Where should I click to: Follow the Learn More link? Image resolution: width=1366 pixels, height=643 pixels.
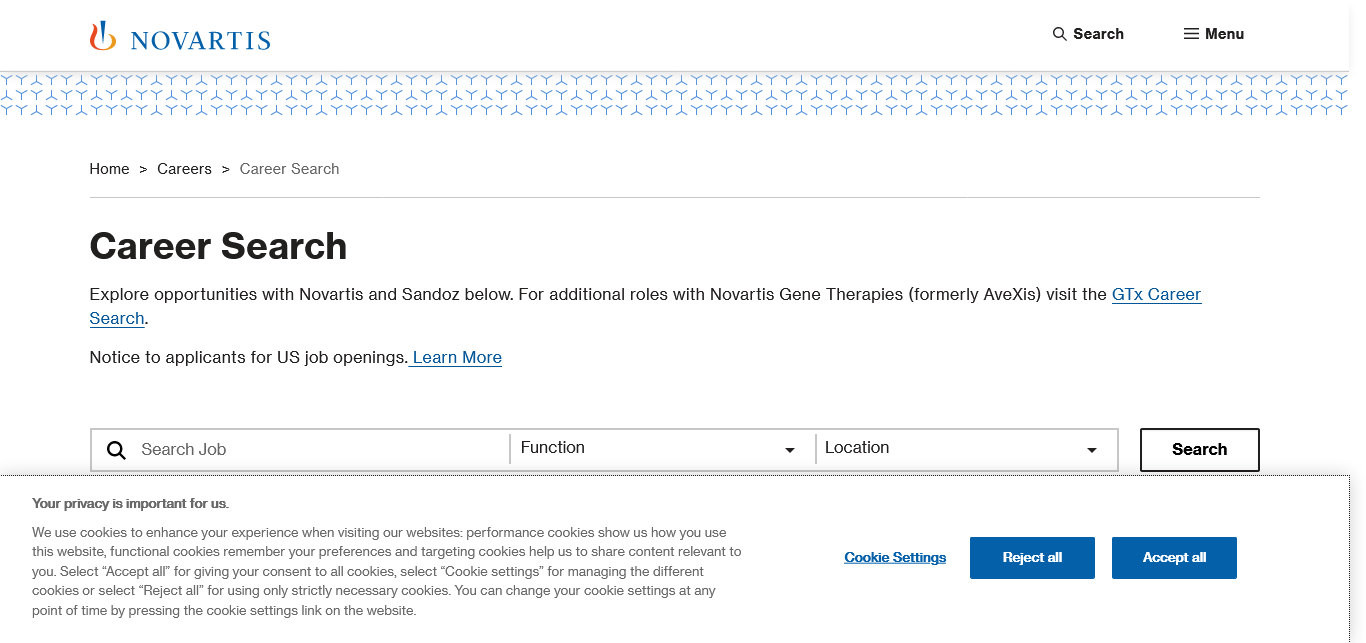(456, 358)
